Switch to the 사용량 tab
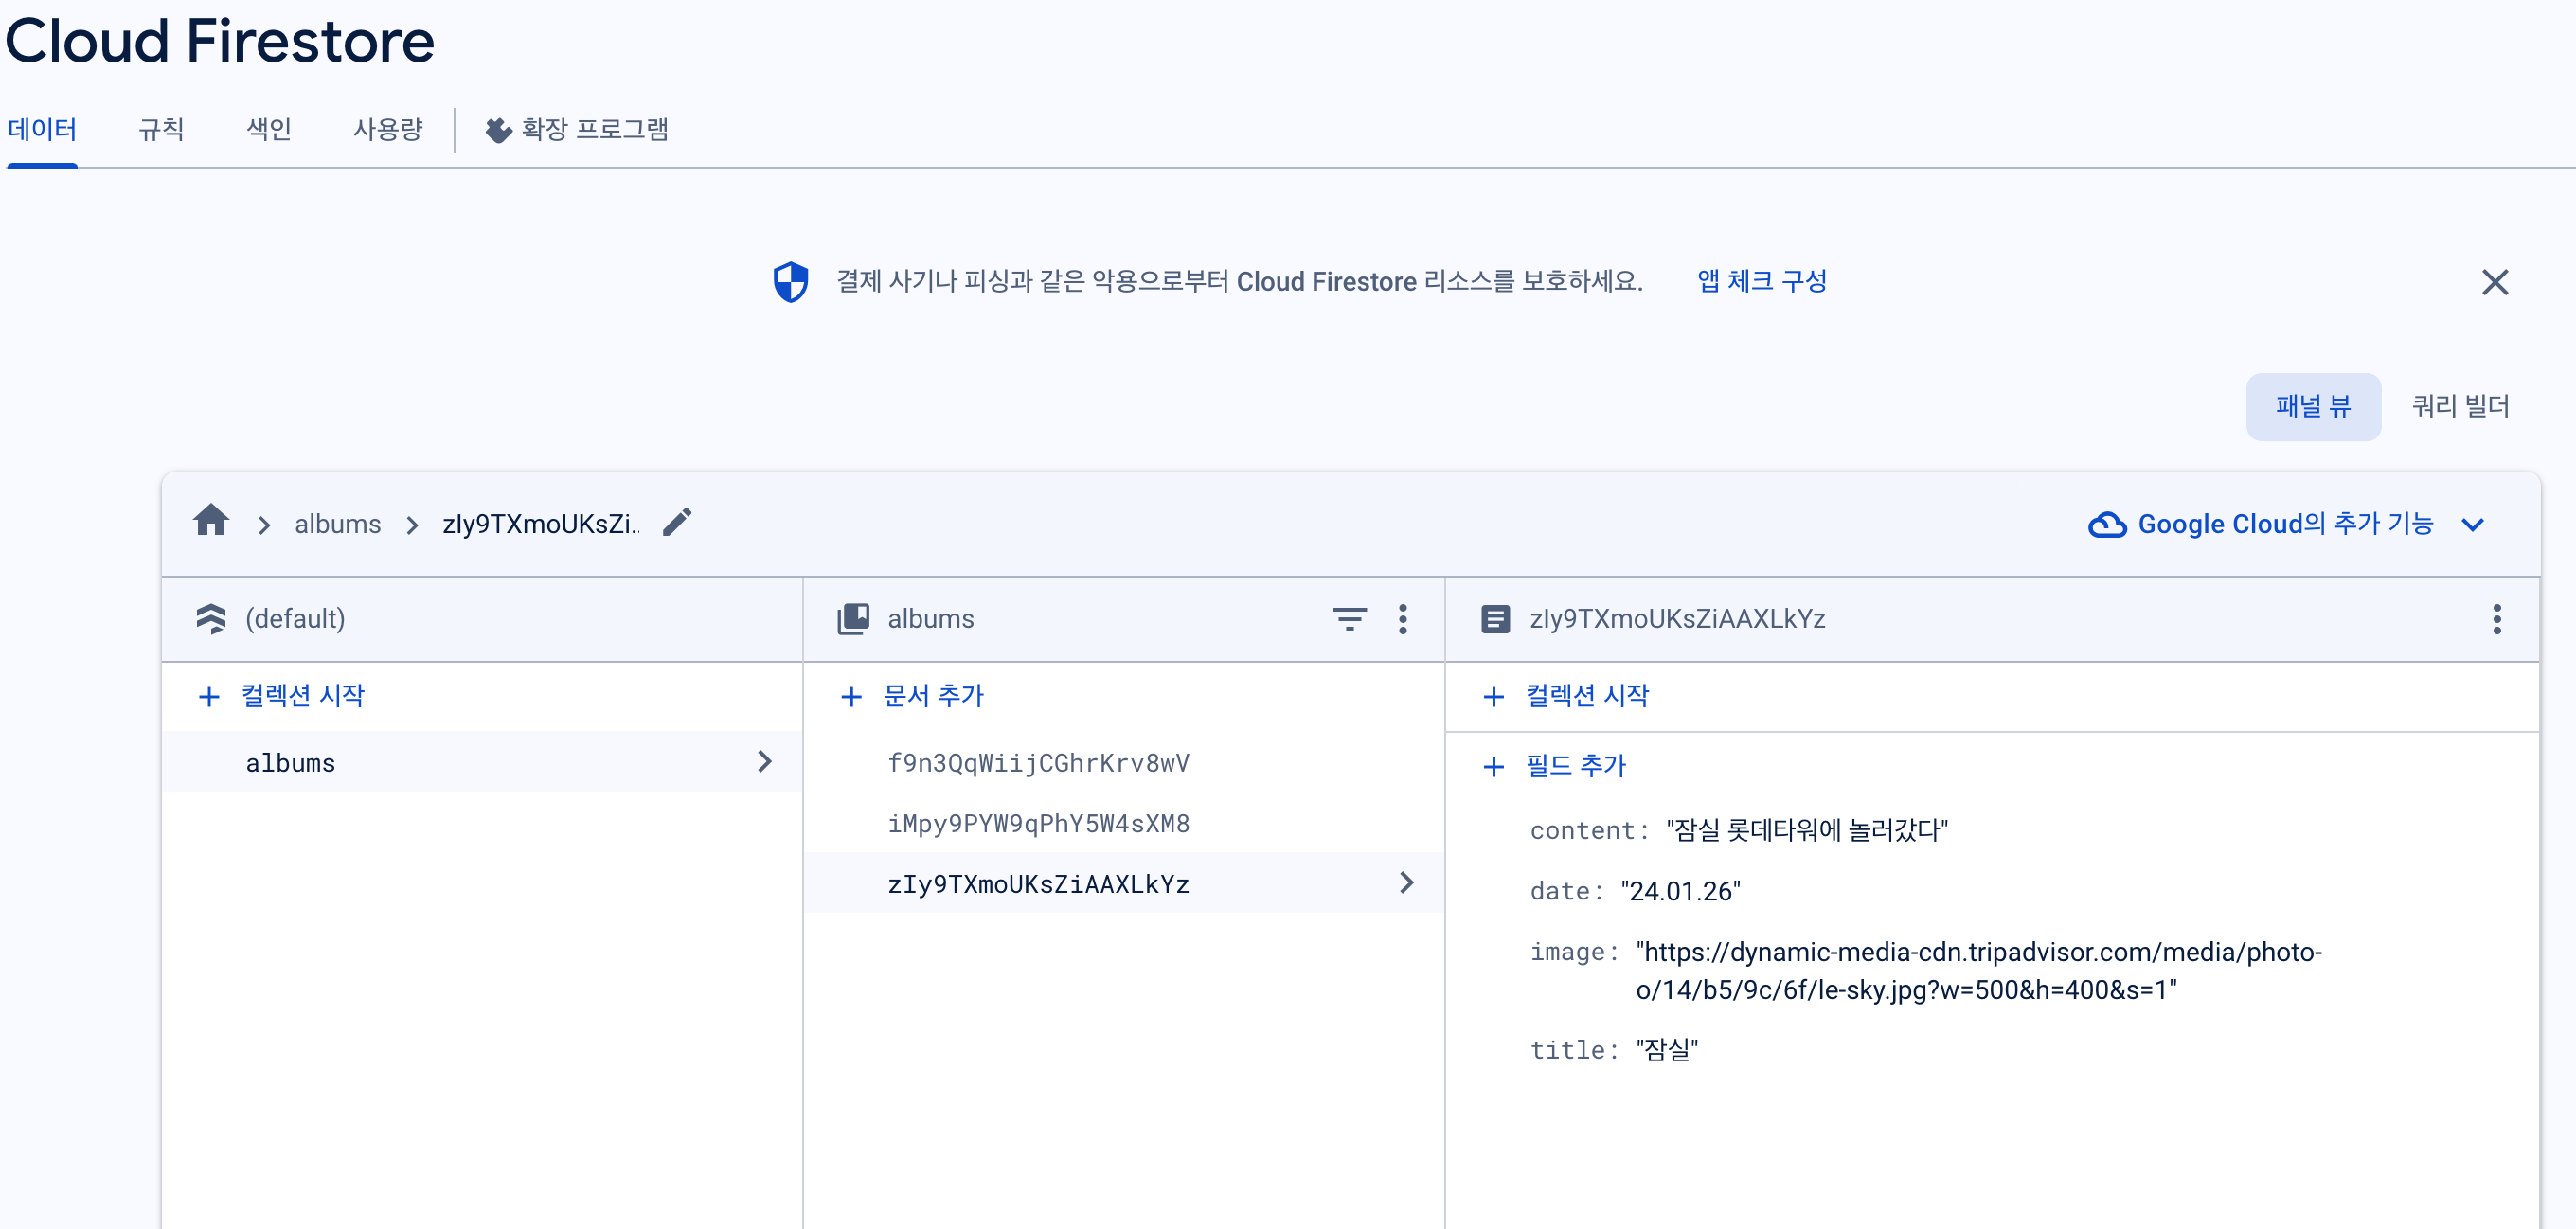2576x1229 pixels. click(388, 129)
